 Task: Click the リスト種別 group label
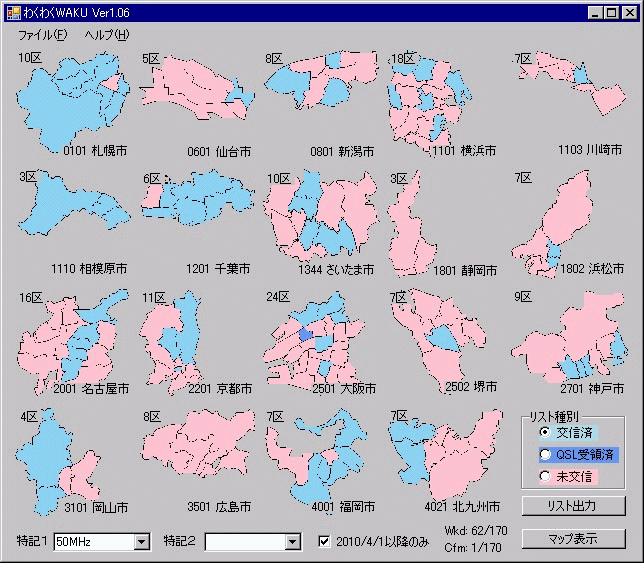[x=554, y=417]
